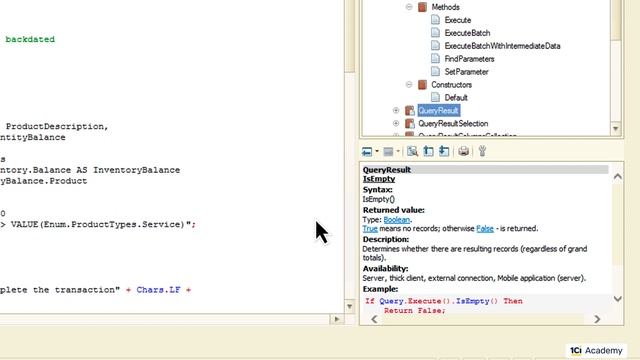
Task: Click the Constructors folder label
Action: pyautogui.click(x=451, y=85)
